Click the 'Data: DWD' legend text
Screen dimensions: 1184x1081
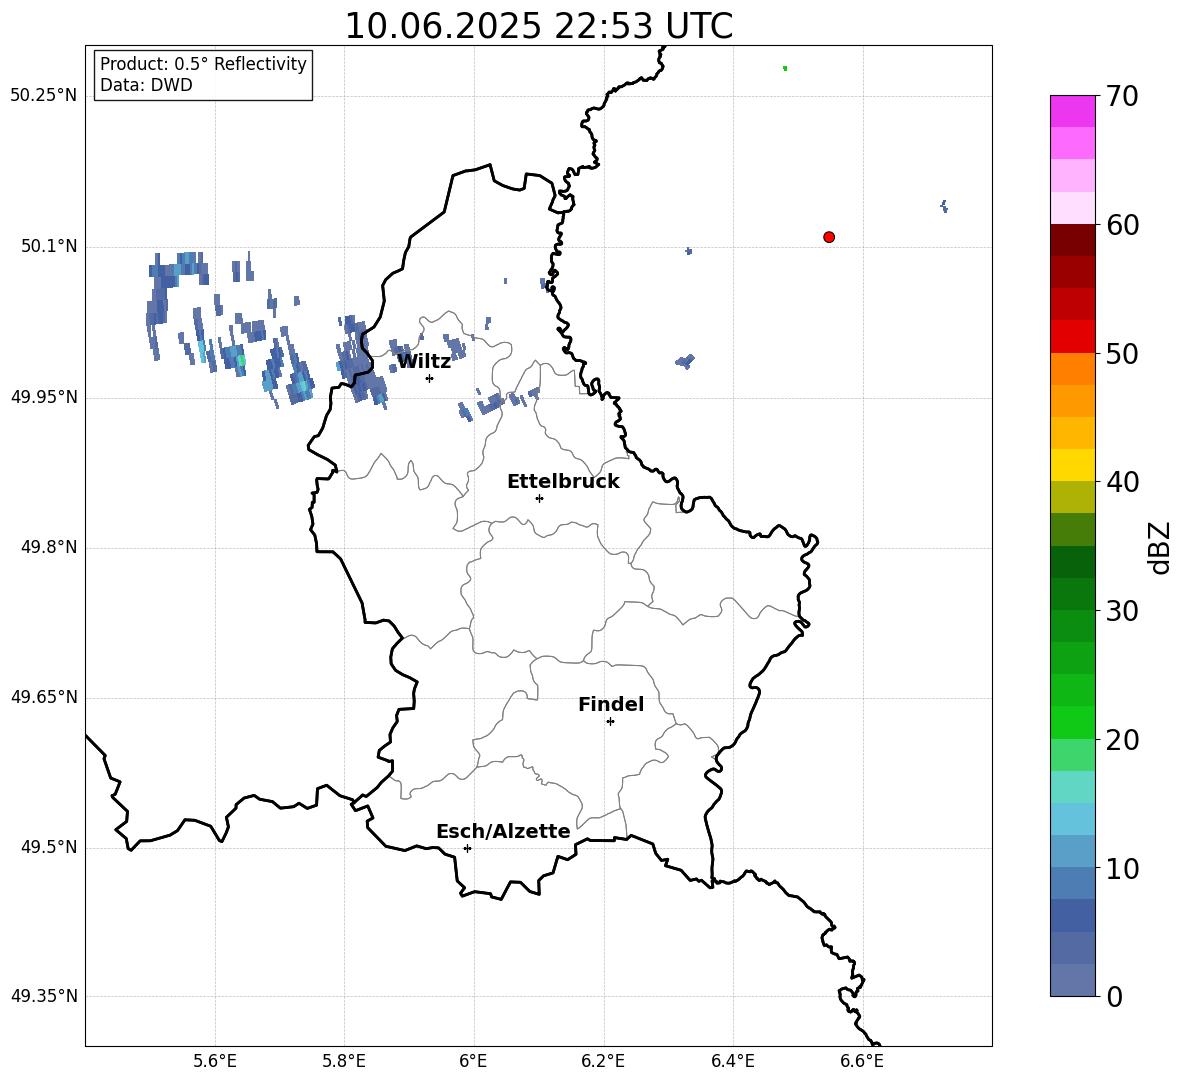pyautogui.click(x=146, y=85)
